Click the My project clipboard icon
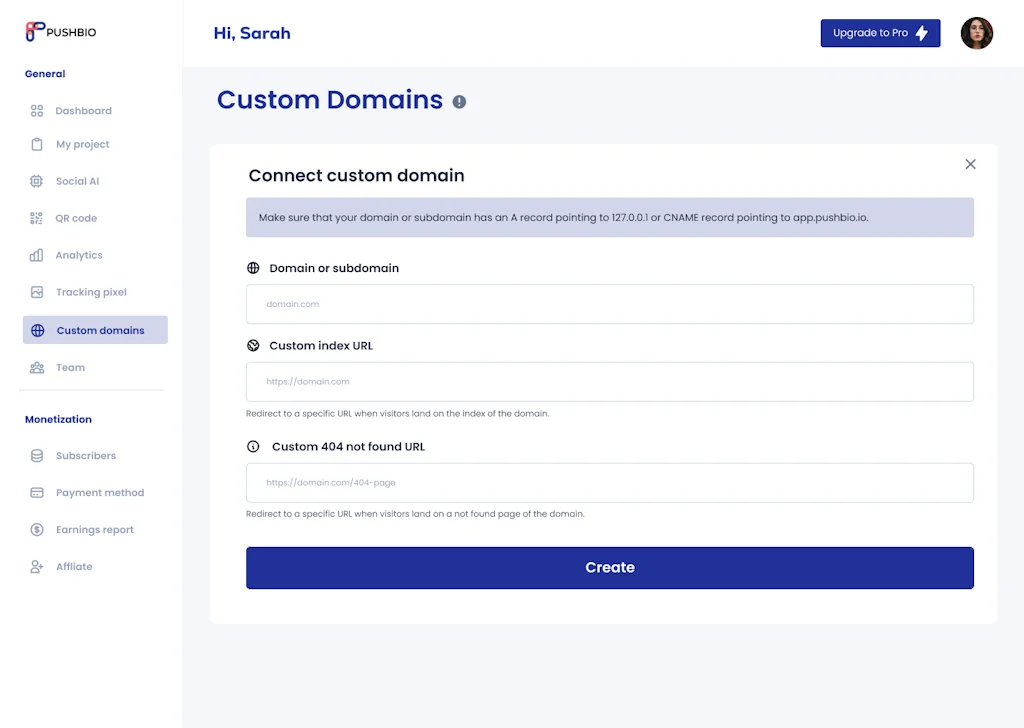The image size is (1024, 728). [37, 144]
